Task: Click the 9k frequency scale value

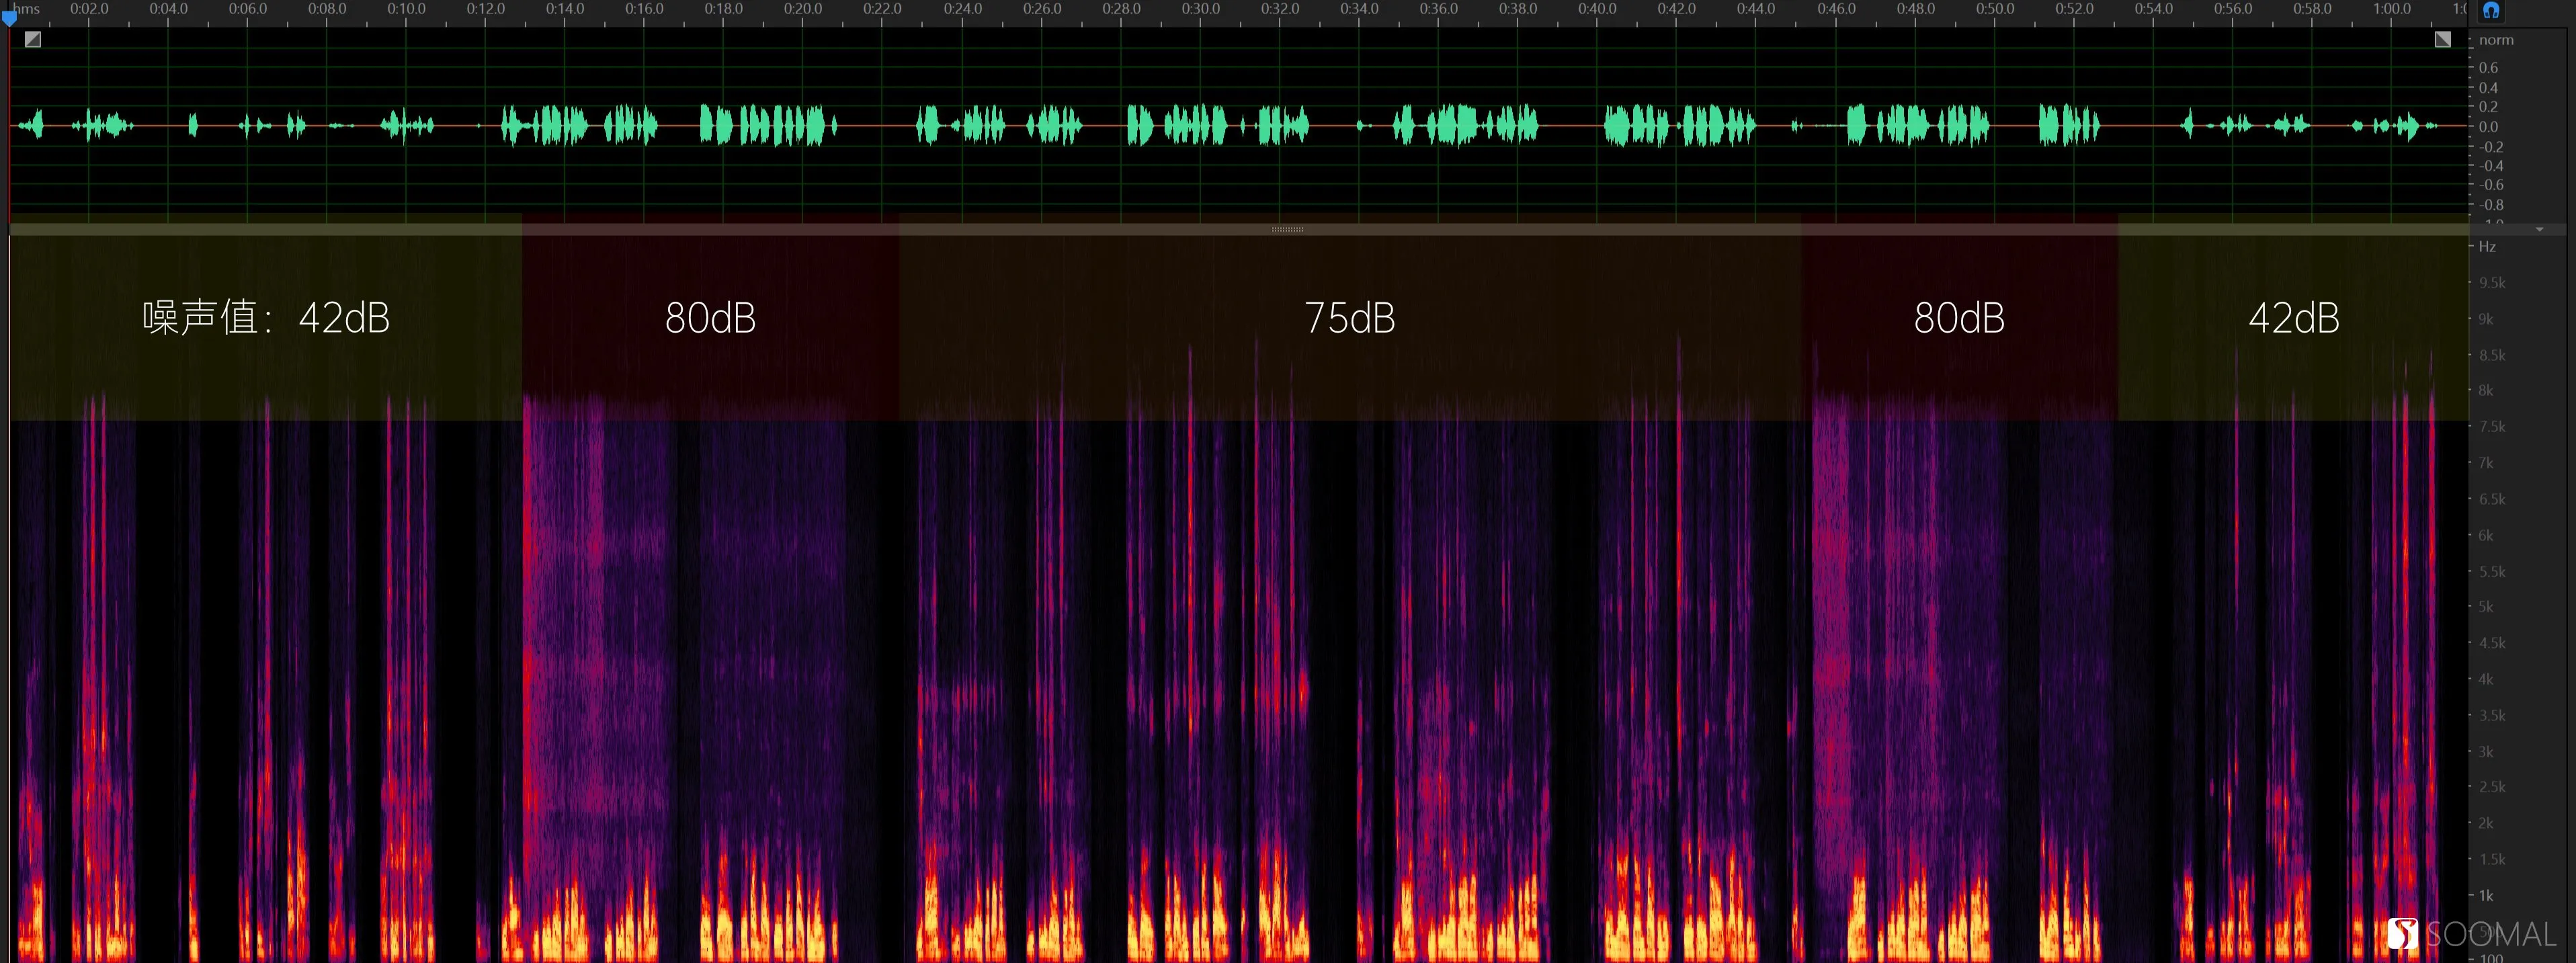Action: point(2486,320)
